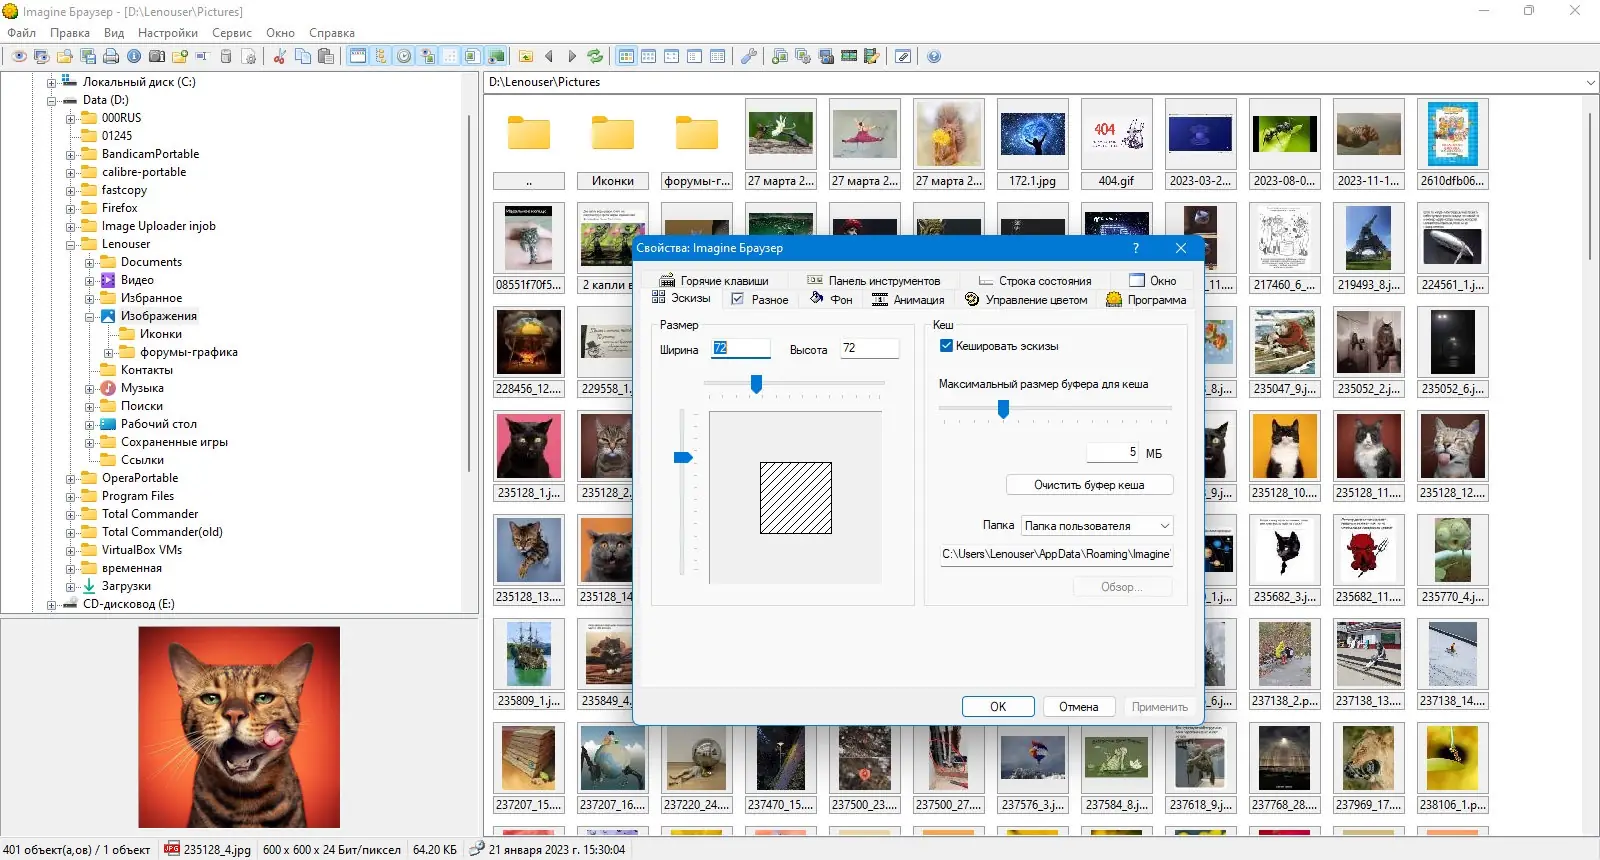The height and width of the screenshot is (860, 1600).
Task: Click the cache buffer size slider handle
Action: 1003,409
